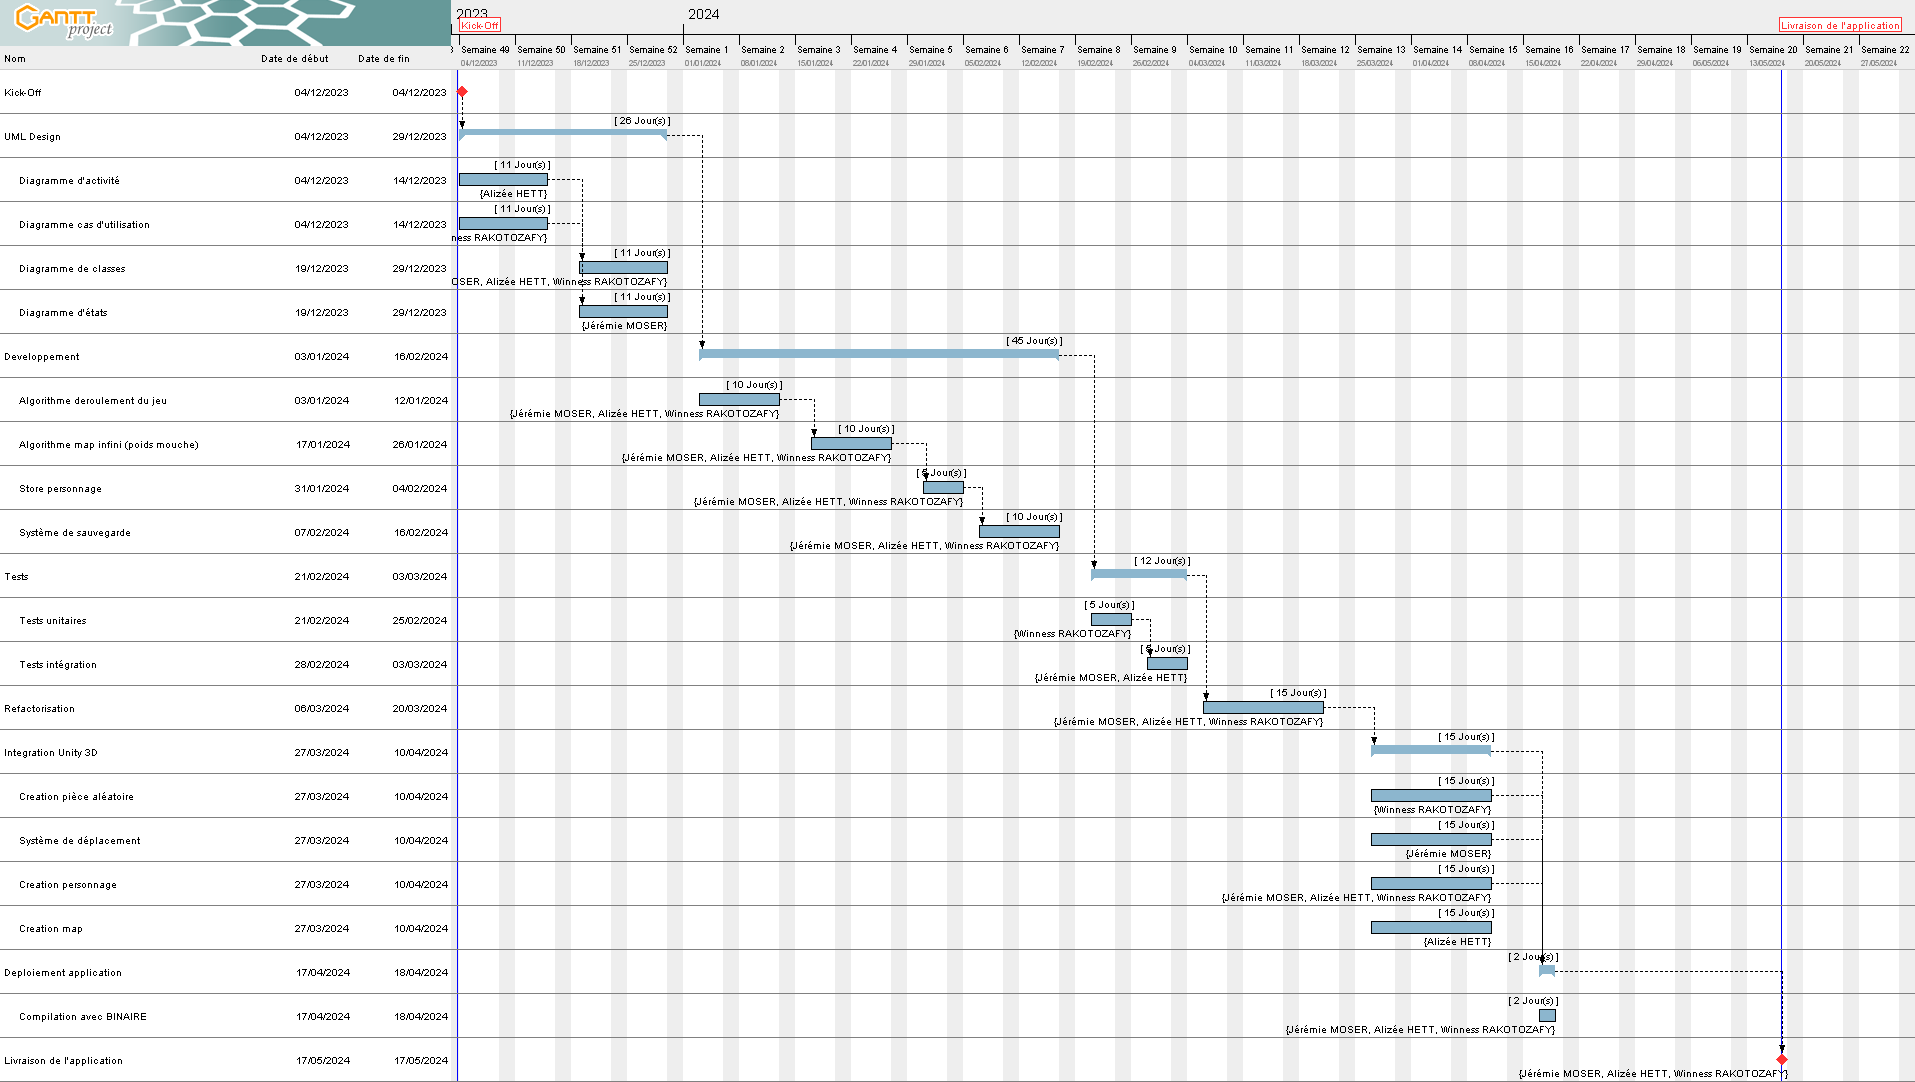Select the Tests parent task
This screenshot has width=1915, height=1082.
click(16, 577)
